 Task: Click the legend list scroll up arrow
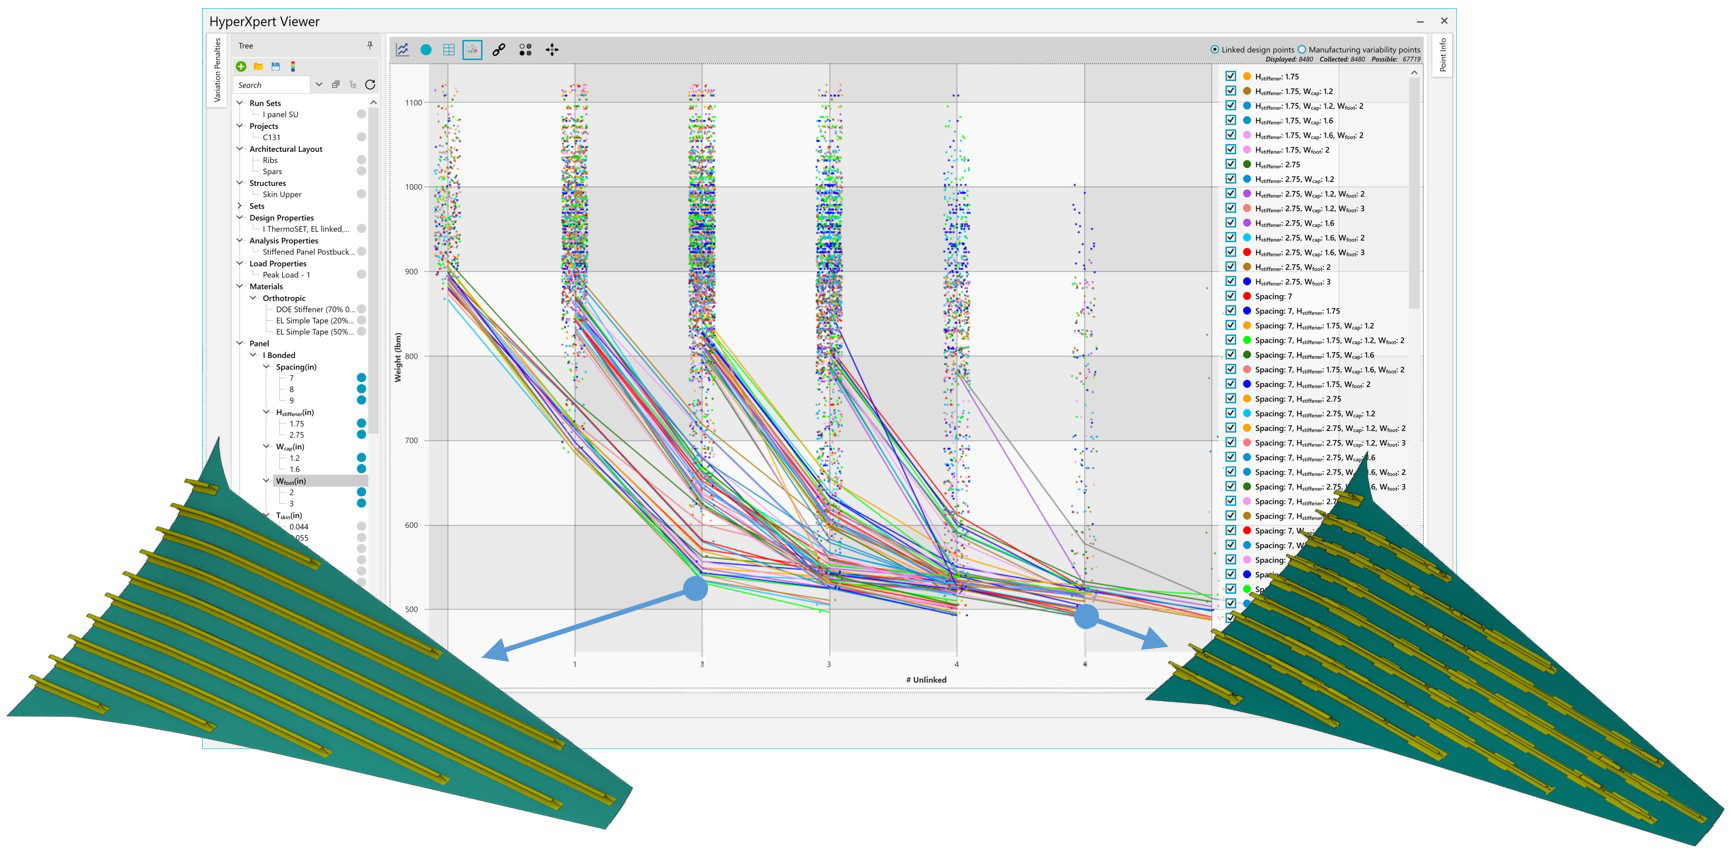(1414, 73)
